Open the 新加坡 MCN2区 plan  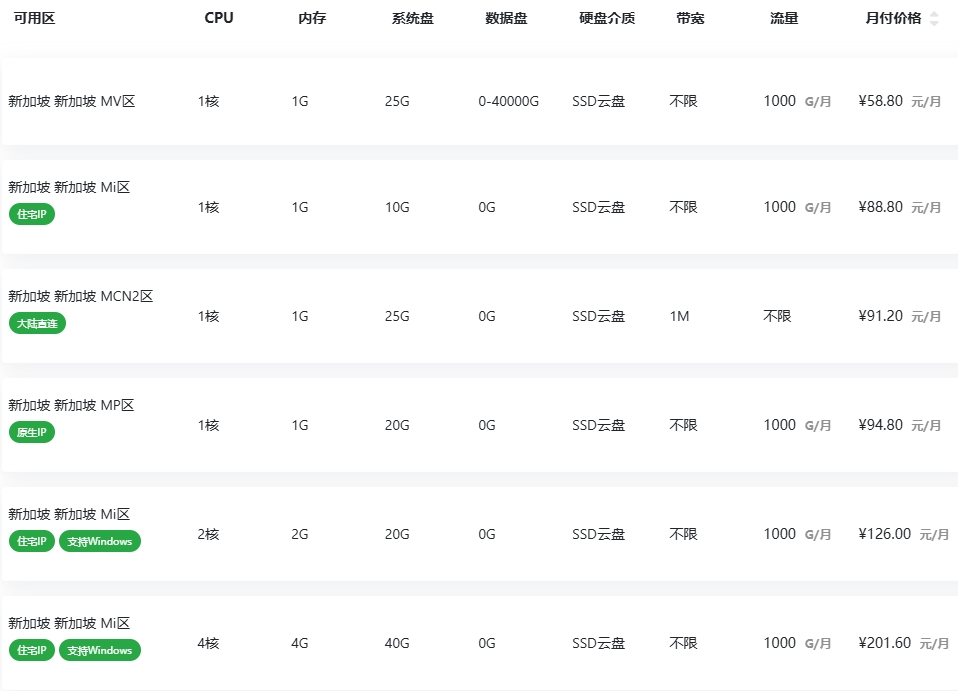click(x=80, y=296)
